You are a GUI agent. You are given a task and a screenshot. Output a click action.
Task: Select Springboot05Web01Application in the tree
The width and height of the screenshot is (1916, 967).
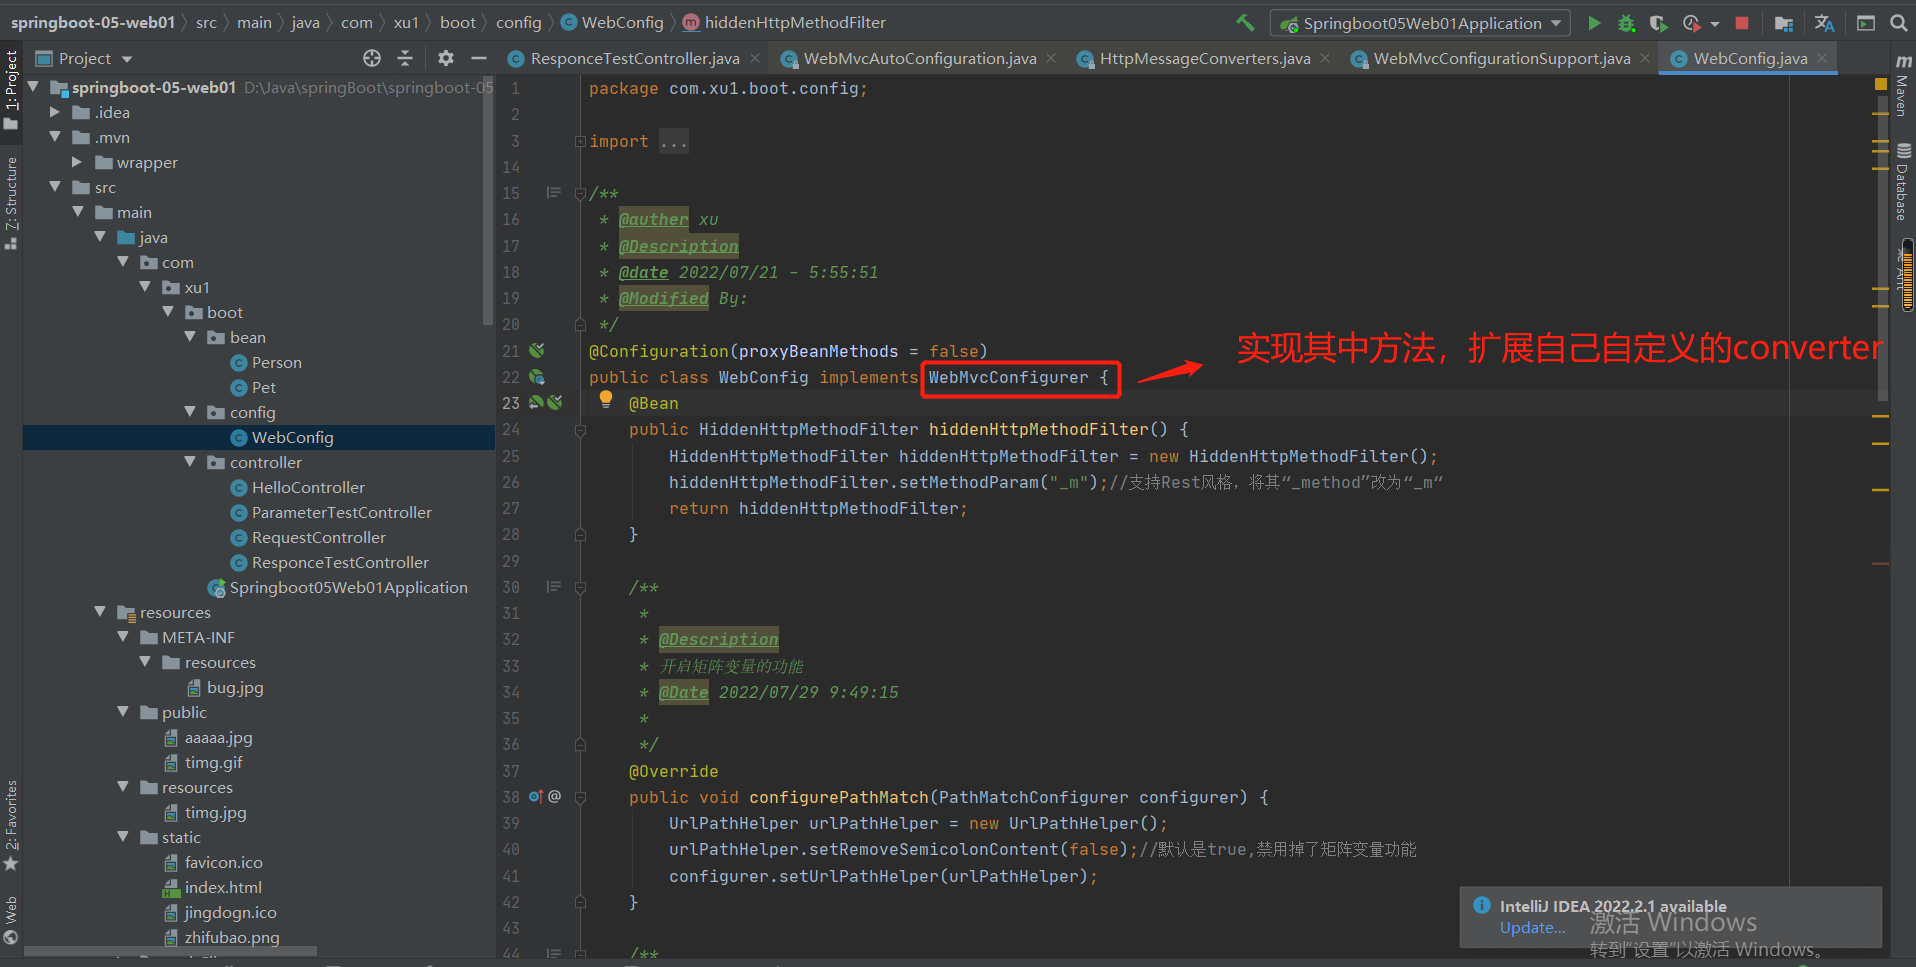point(348,587)
